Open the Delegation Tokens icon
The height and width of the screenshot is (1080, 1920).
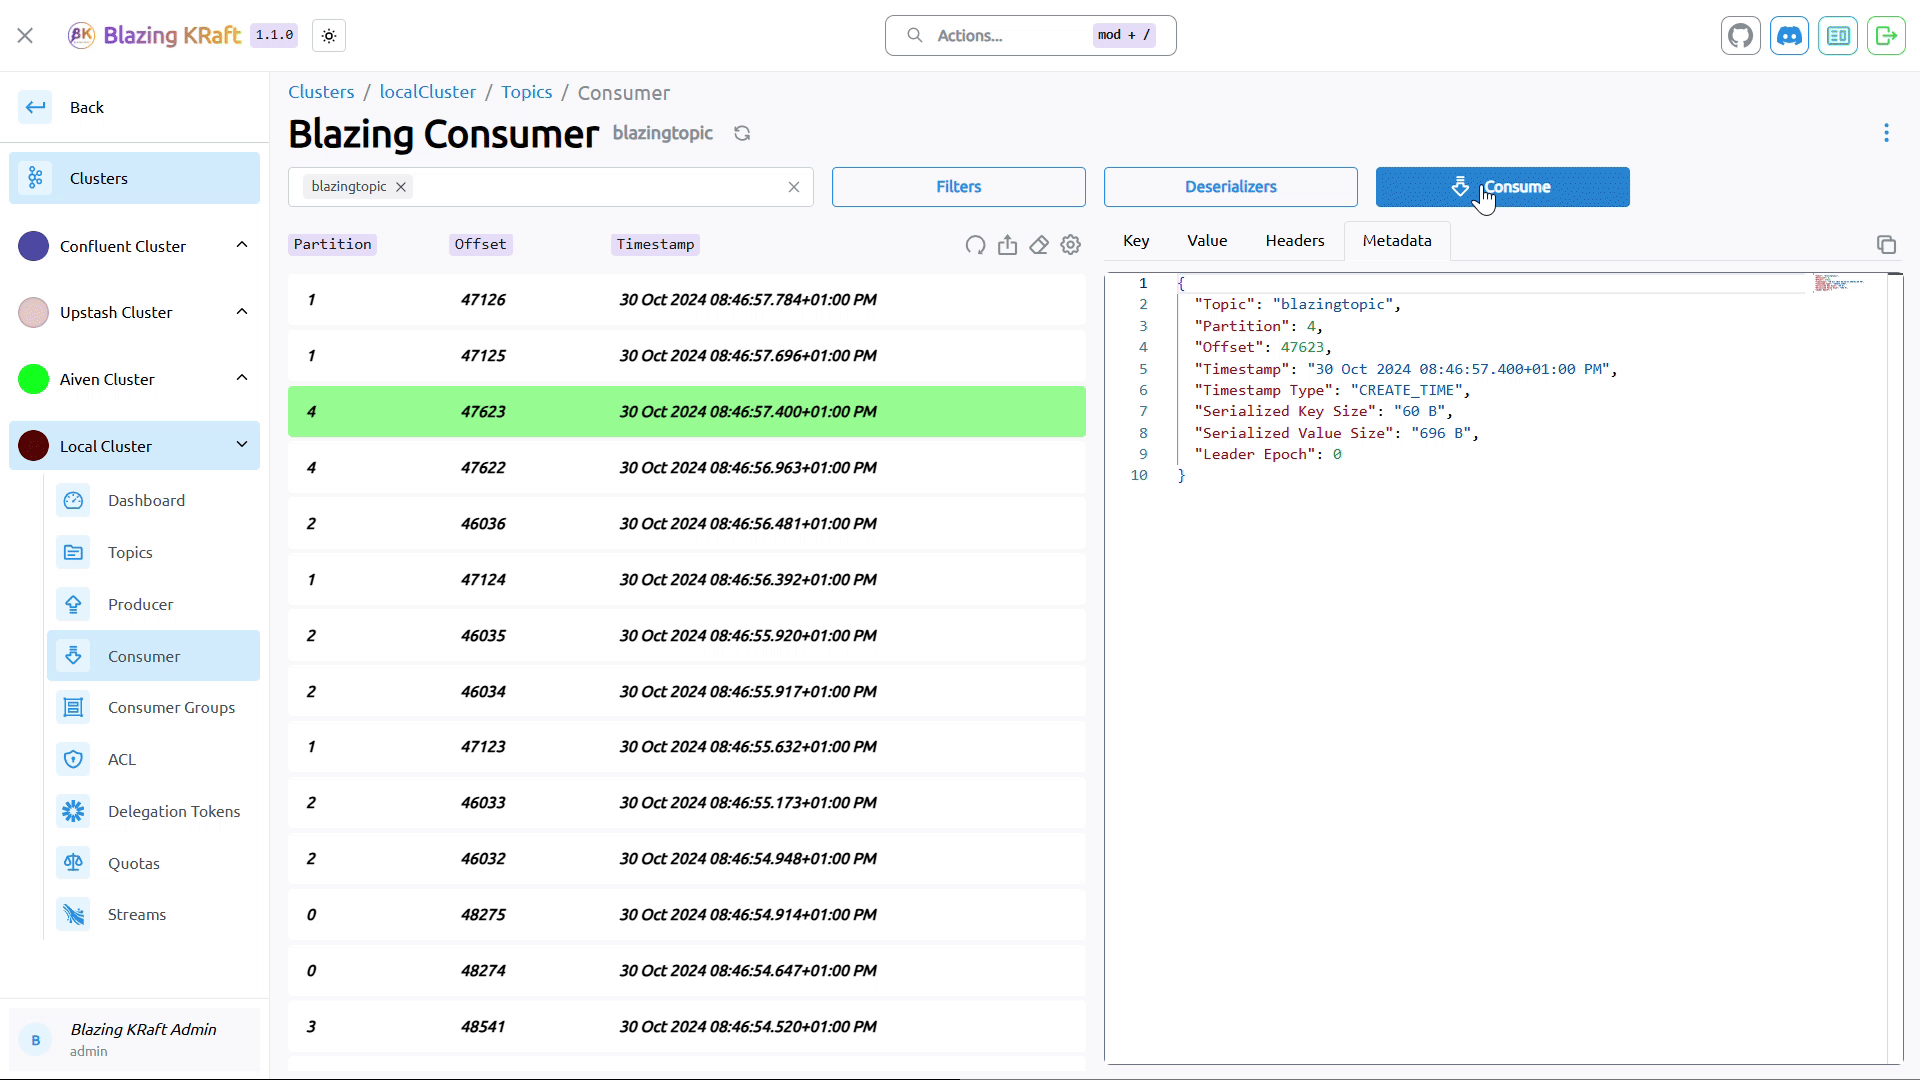[73, 811]
